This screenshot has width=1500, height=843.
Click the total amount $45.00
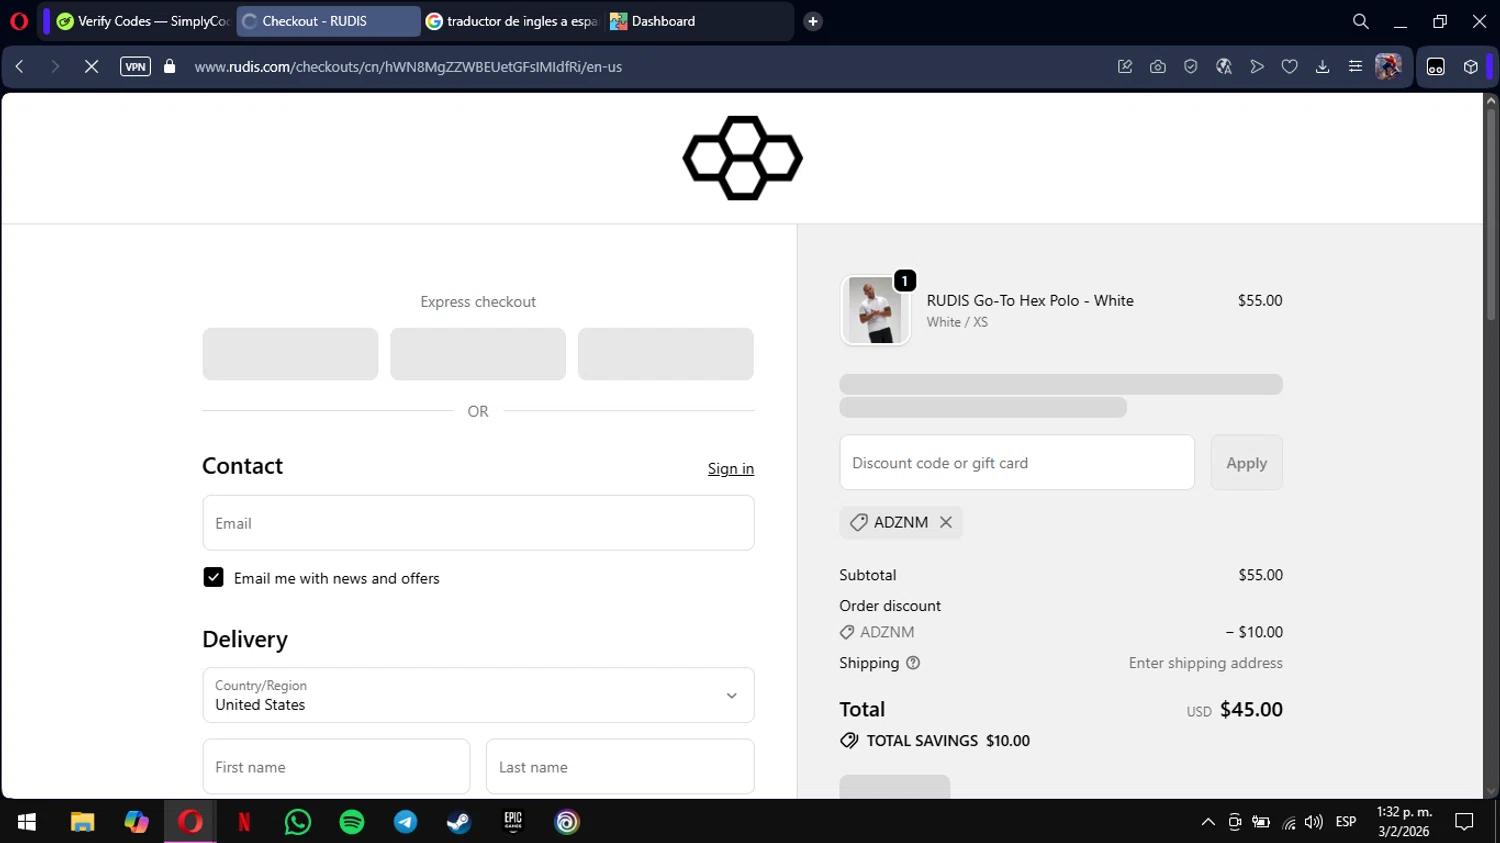tap(1251, 709)
